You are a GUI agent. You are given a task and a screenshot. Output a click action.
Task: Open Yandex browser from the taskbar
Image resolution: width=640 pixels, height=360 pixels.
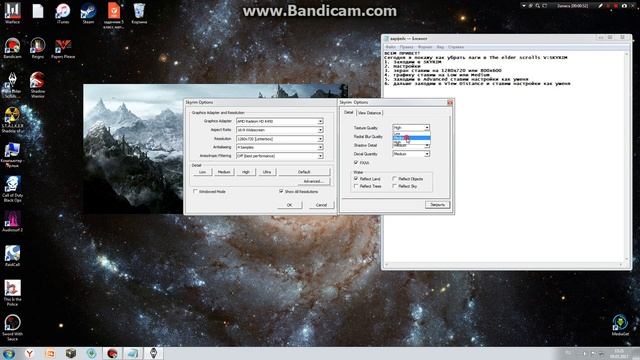point(30,353)
